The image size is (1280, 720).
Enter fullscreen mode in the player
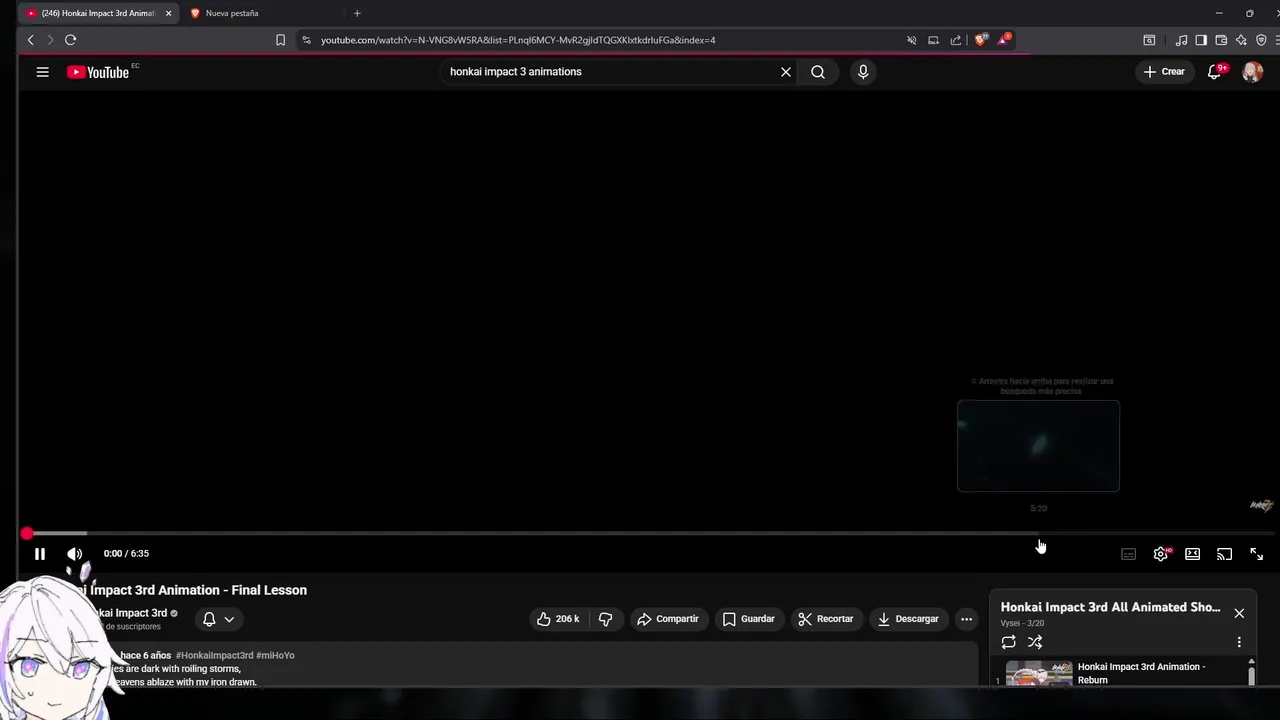(1256, 554)
